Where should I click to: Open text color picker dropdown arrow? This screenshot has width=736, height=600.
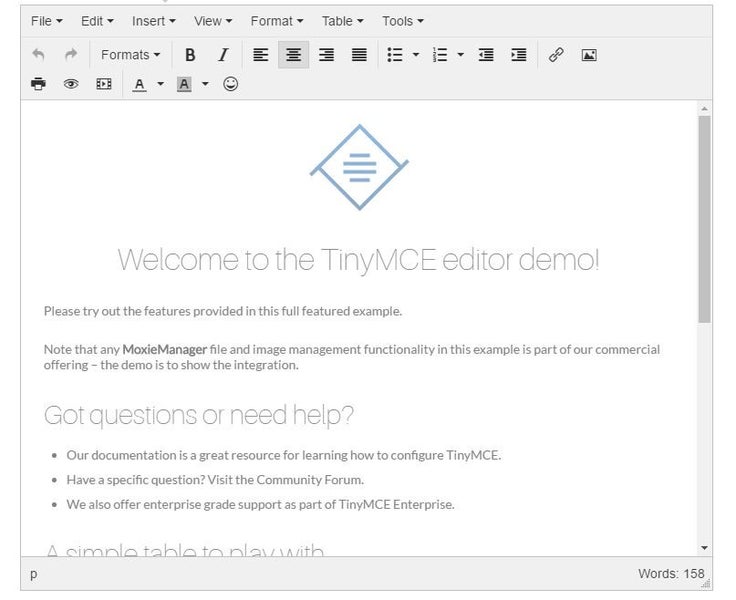pos(161,84)
